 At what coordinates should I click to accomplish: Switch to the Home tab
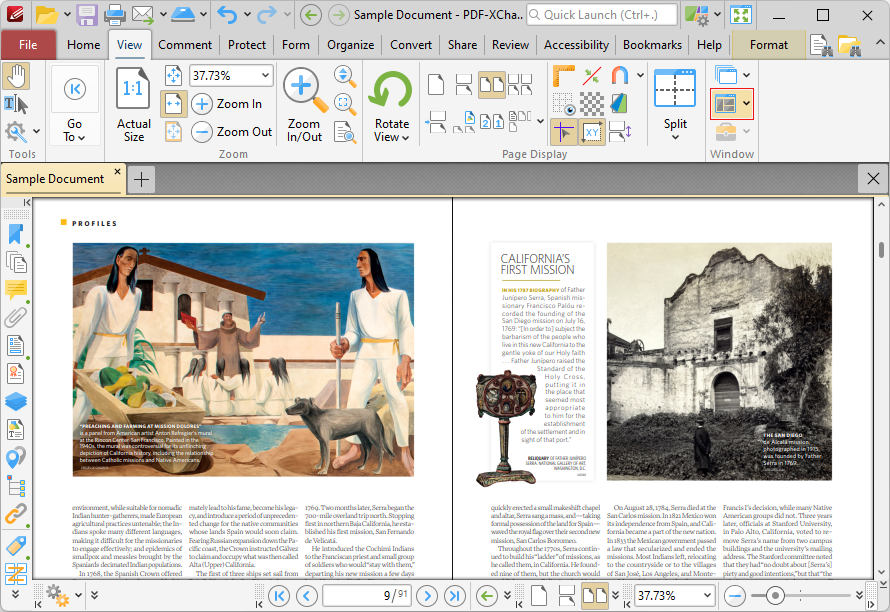(83, 45)
